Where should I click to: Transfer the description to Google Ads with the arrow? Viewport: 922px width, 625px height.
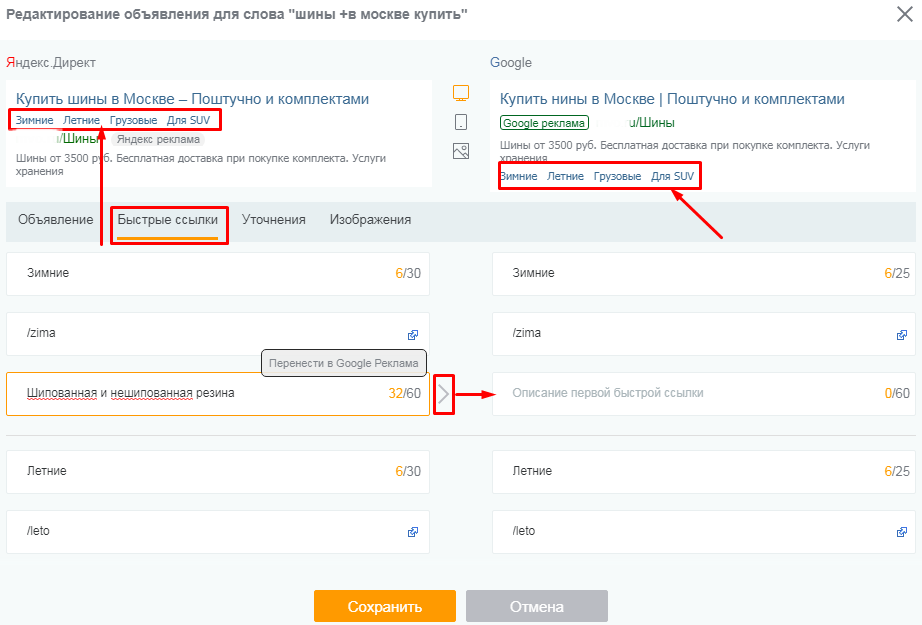[443, 394]
